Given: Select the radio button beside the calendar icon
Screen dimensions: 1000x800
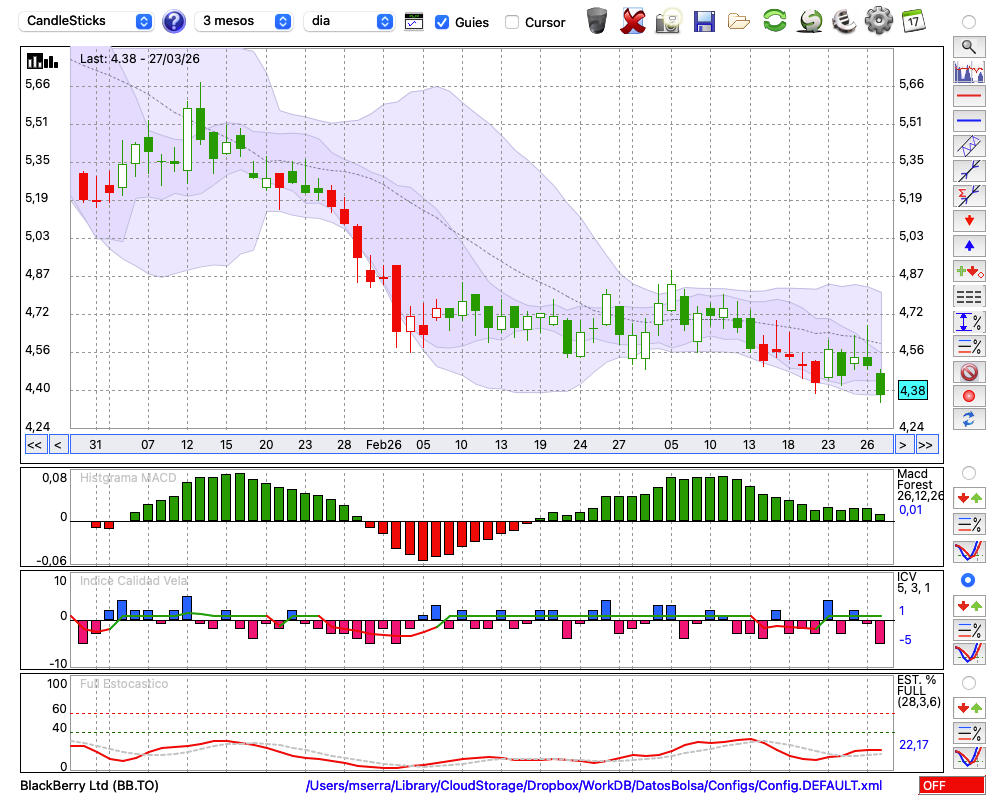Looking at the screenshot, I should pyautogui.click(x=969, y=22).
